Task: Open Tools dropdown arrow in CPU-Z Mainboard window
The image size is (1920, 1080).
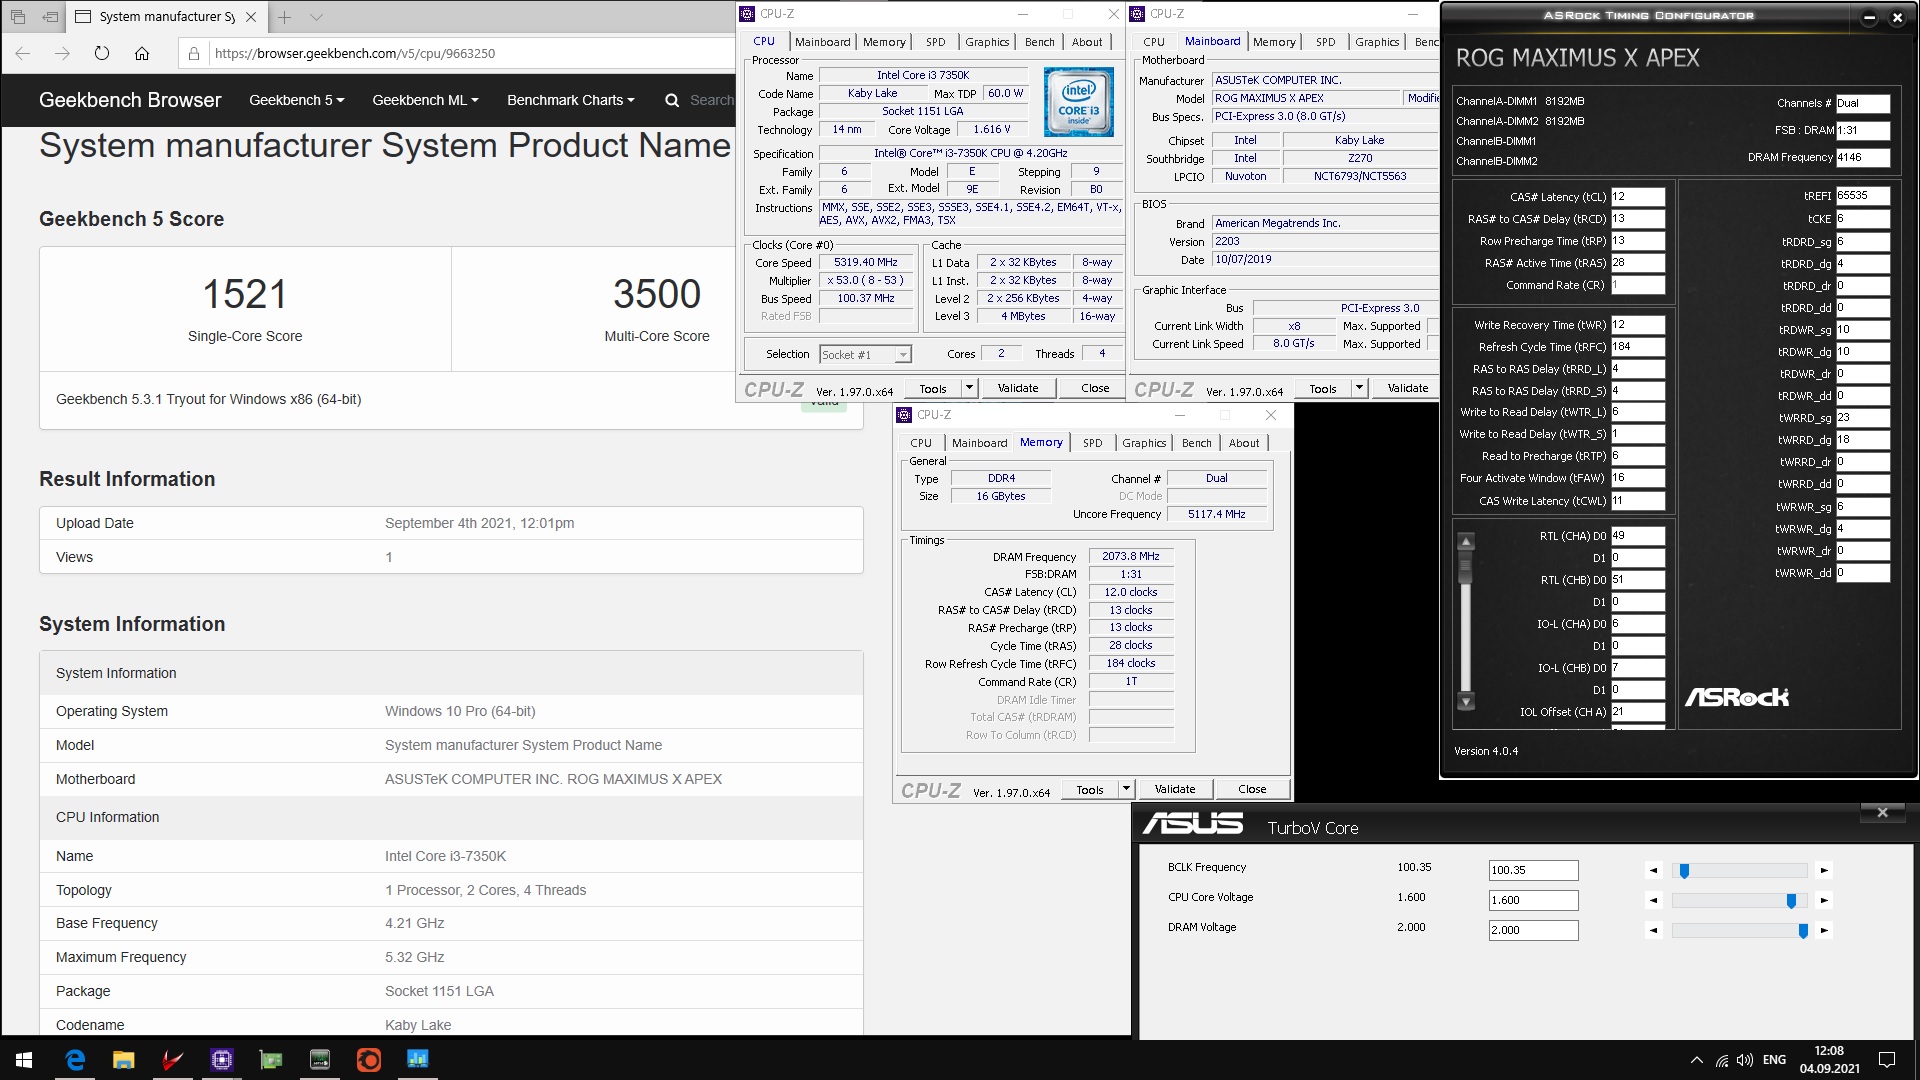Action: tap(1358, 388)
